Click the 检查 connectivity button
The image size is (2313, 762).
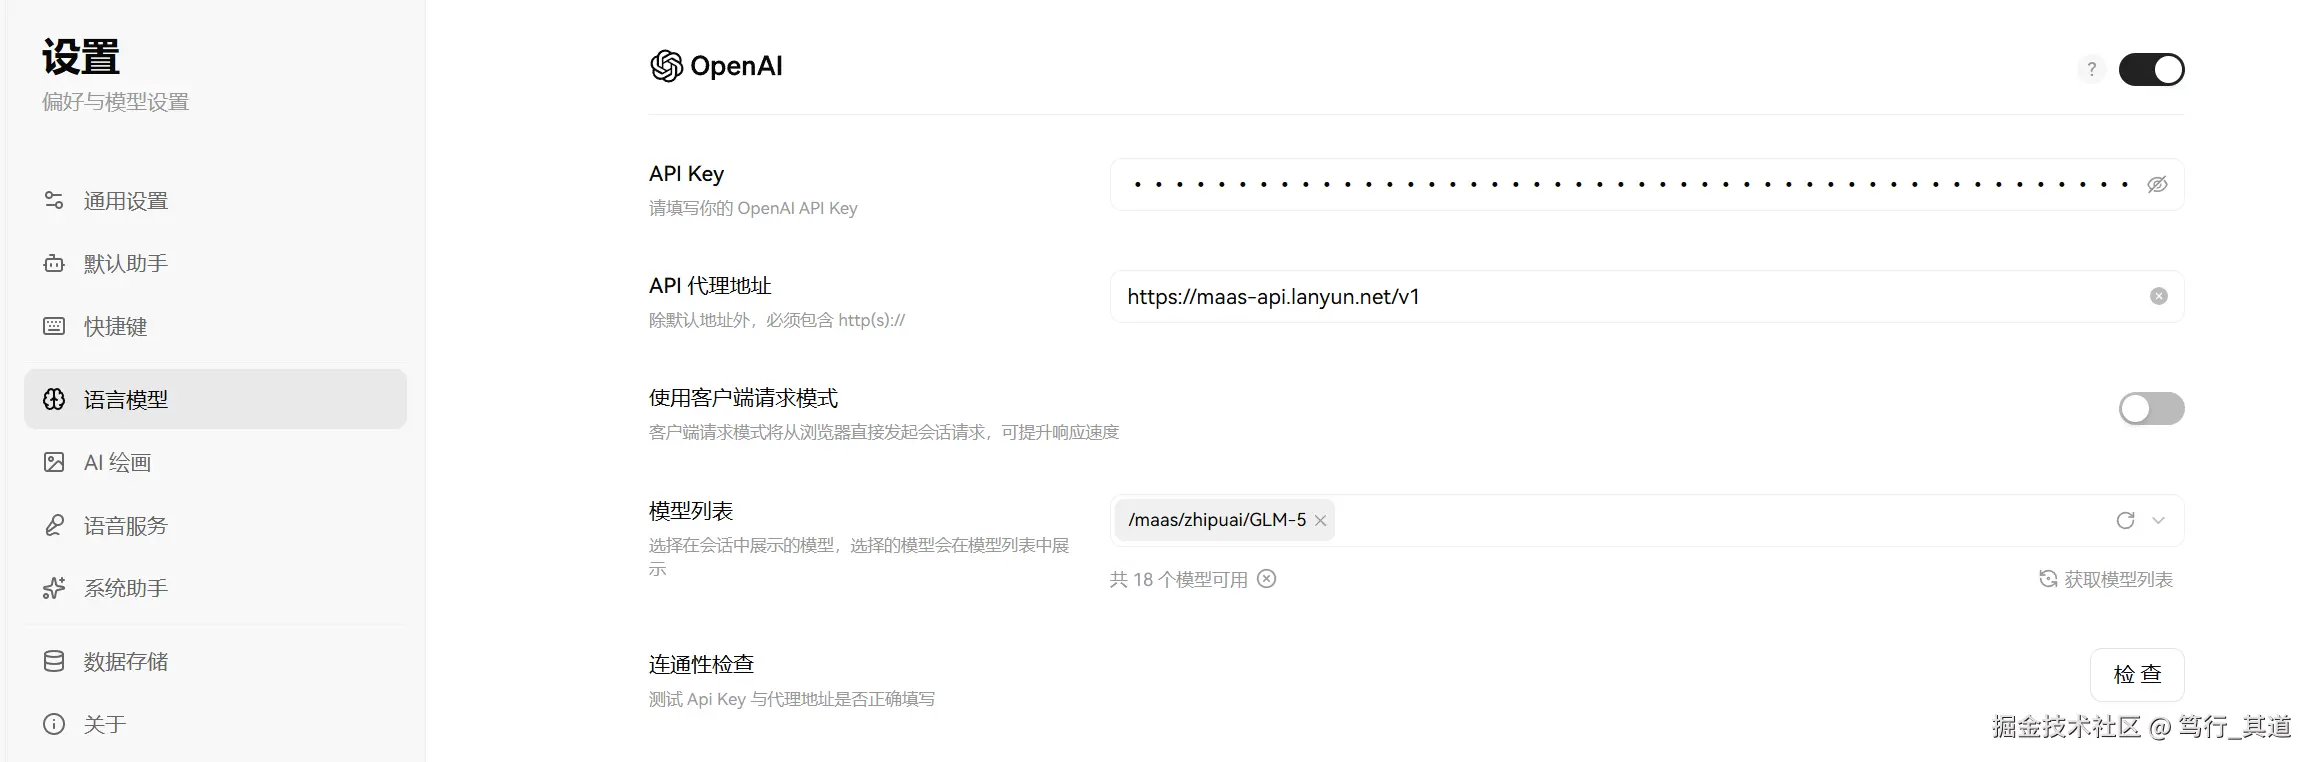pyautogui.click(x=2137, y=675)
